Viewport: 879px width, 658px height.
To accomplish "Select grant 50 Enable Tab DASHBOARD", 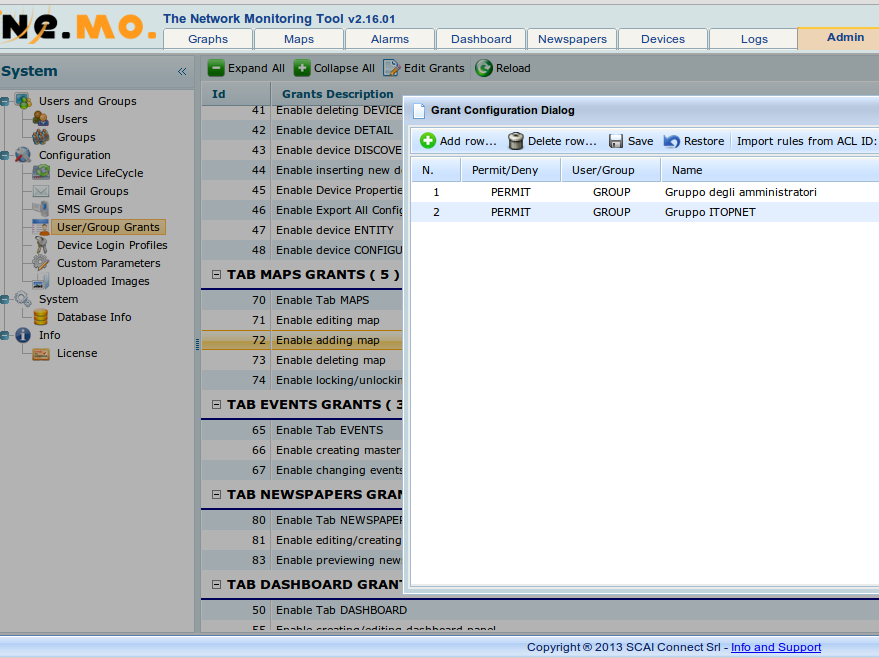I will tap(540, 610).
